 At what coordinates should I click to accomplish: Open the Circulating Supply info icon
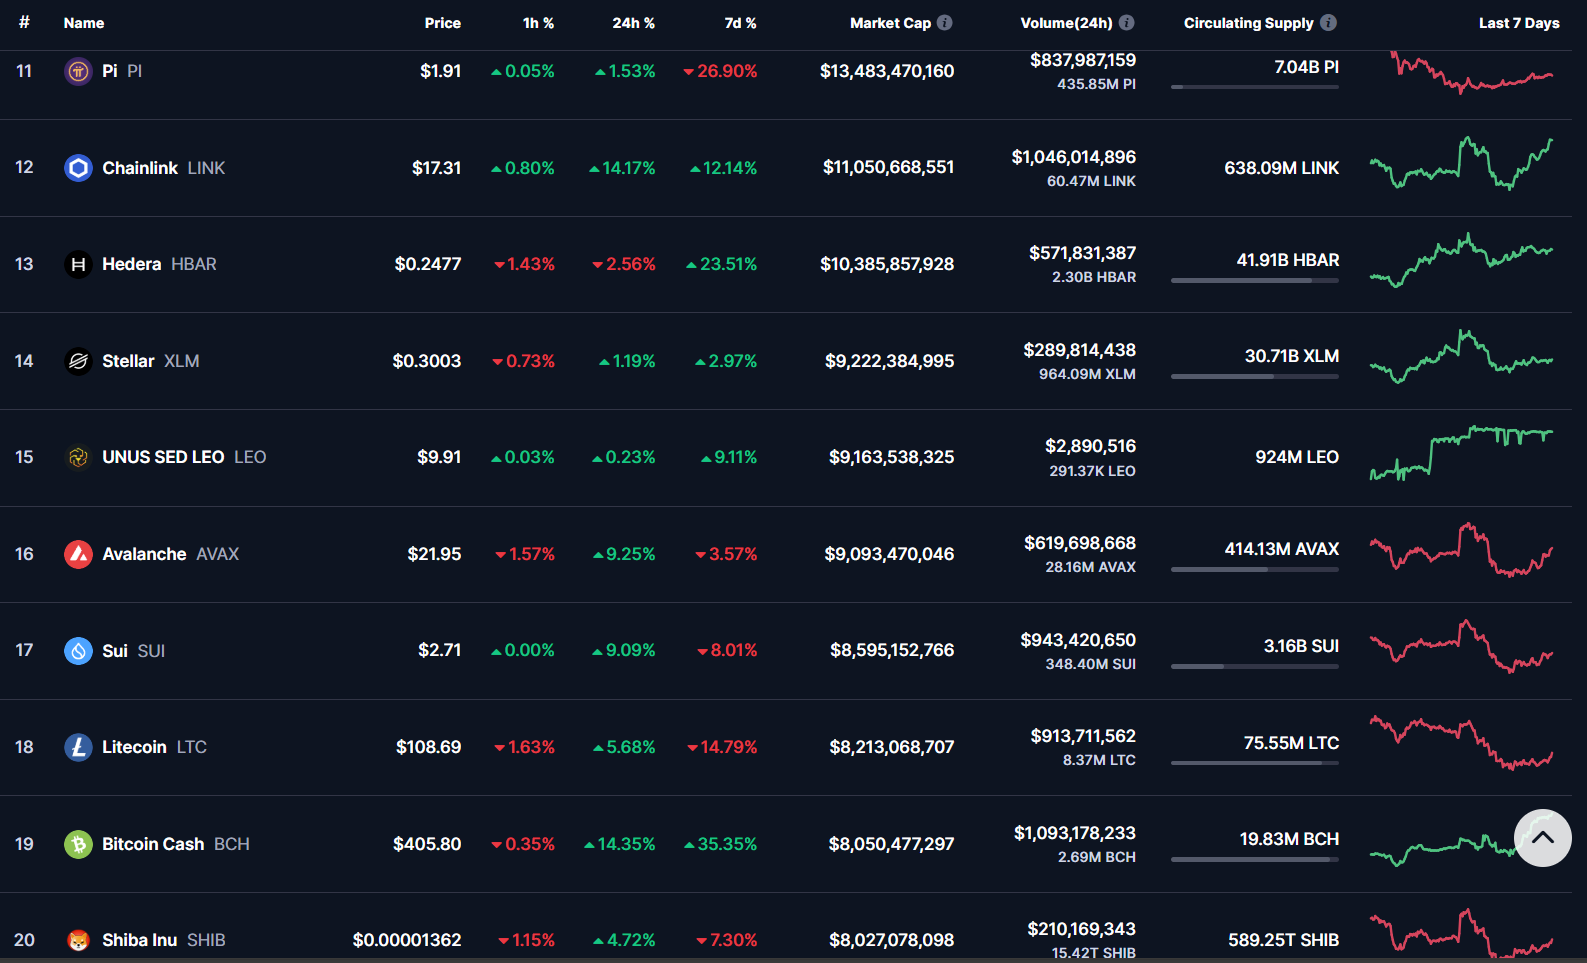1328,22
